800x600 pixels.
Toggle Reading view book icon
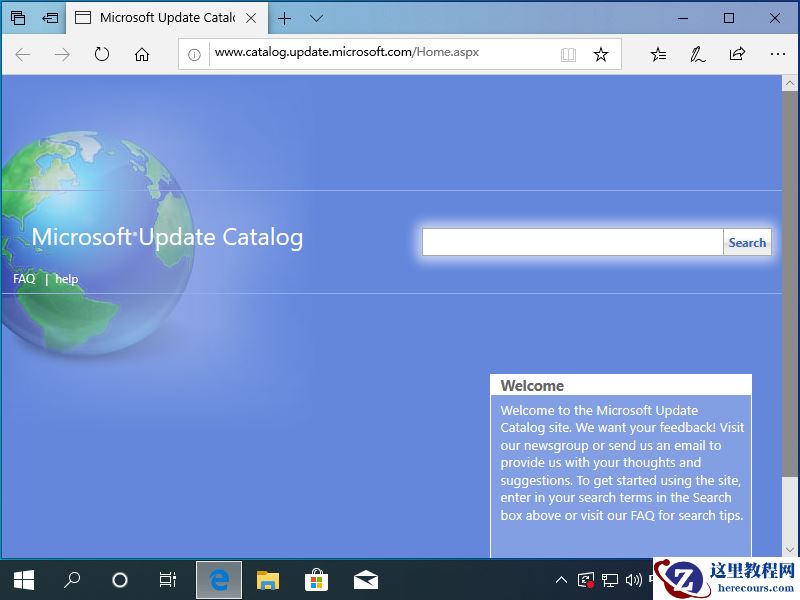click(x=568, y=54)
